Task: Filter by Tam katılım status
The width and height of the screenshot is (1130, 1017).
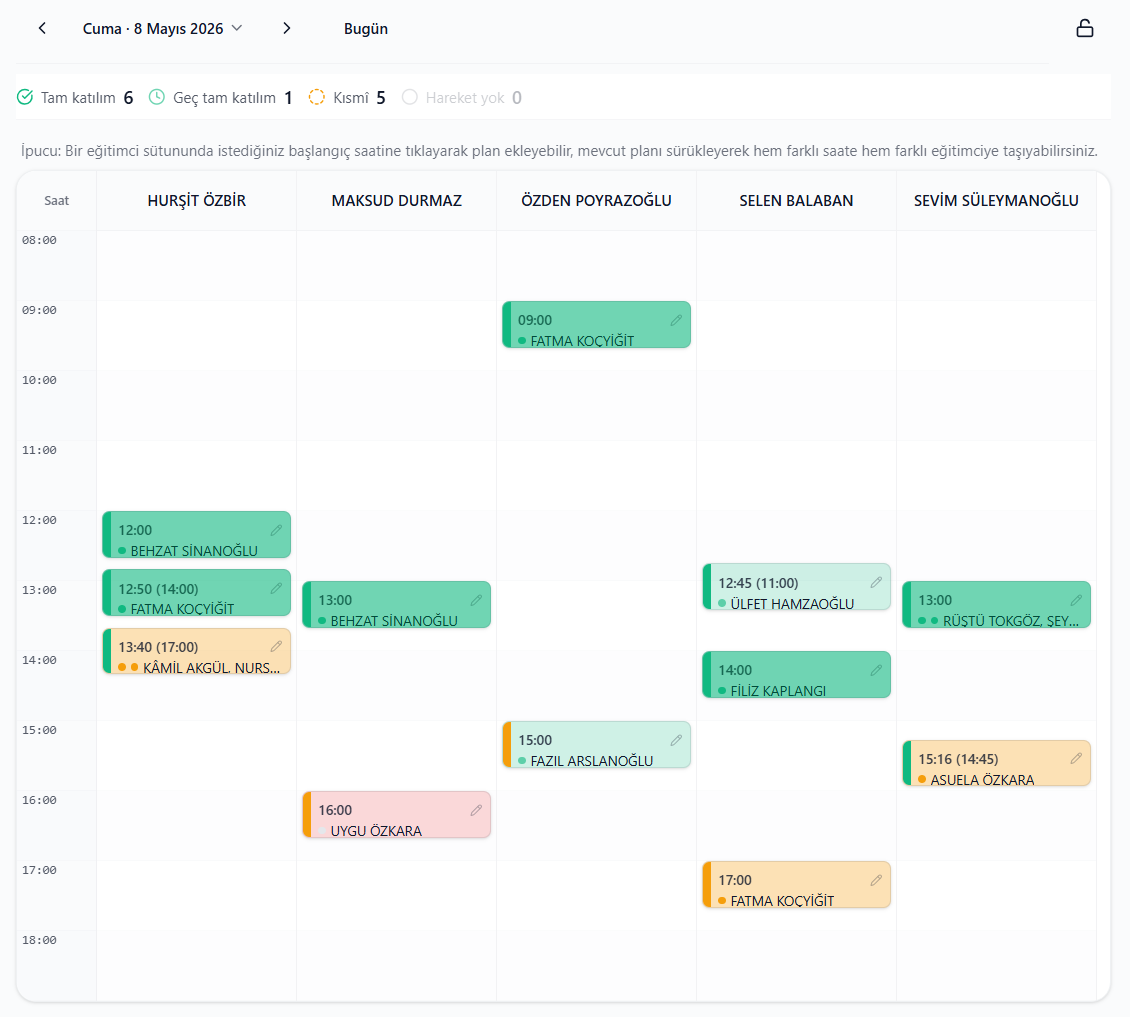Action: 75,97
